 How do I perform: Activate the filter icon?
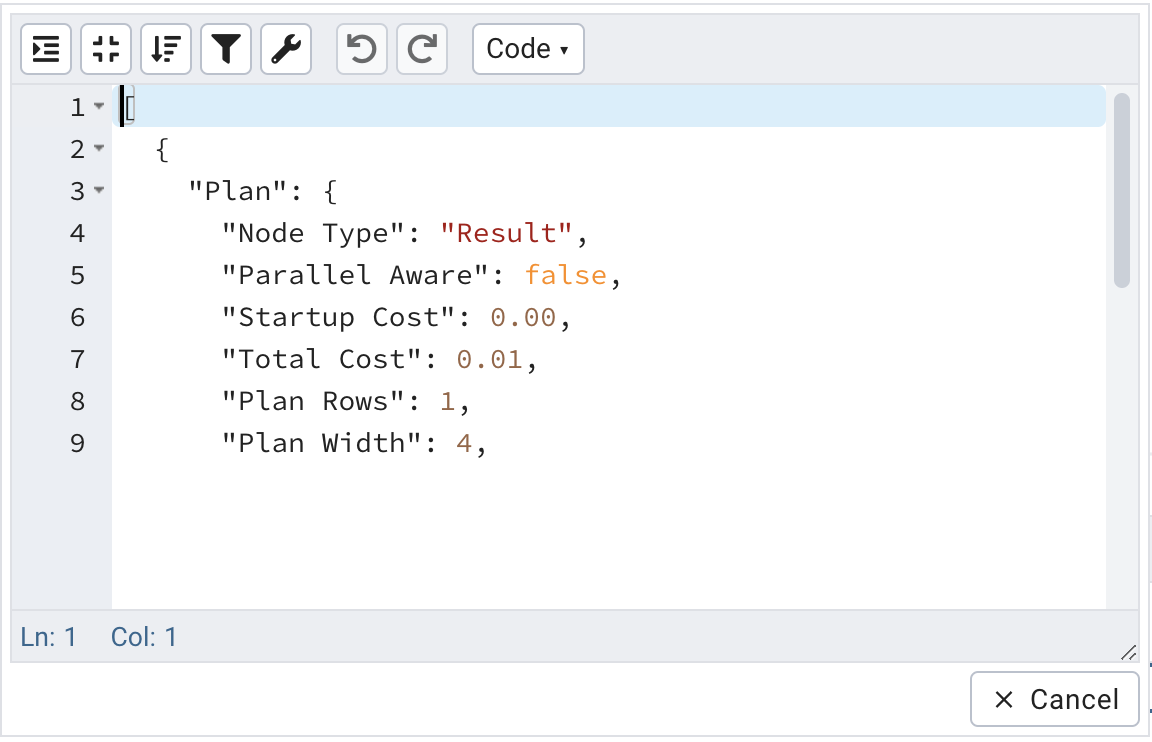click(225, 48)
